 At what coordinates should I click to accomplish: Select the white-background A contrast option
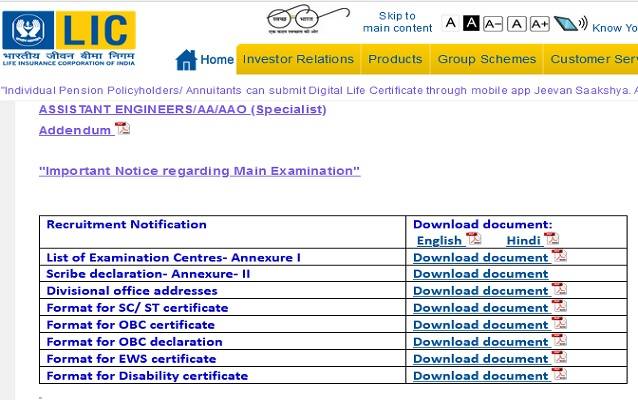point(450,23)
